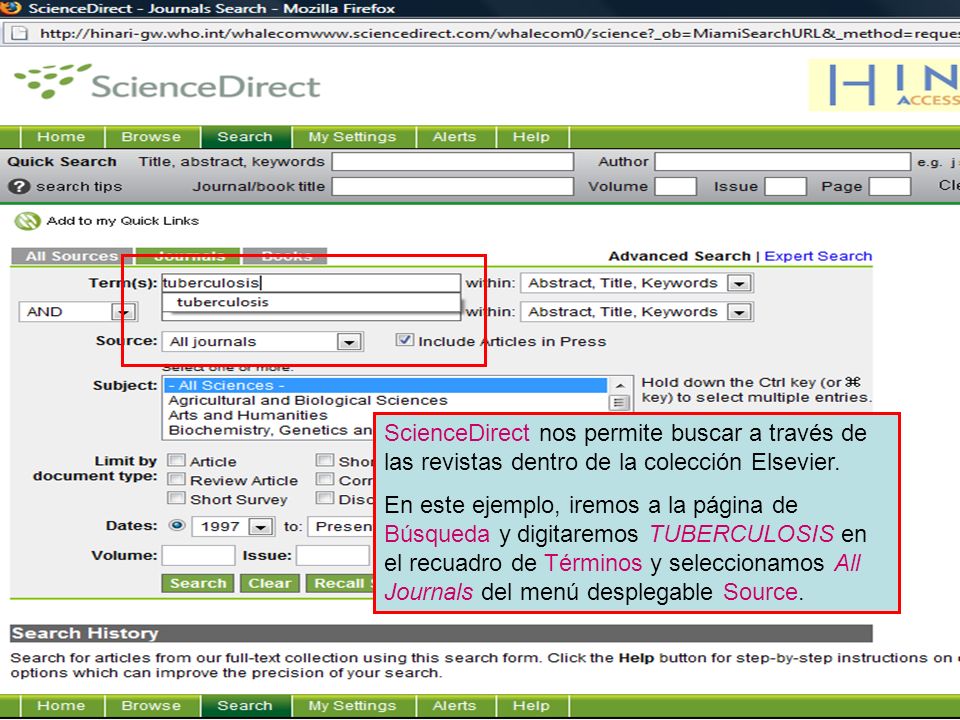Click the Recall Search button
Image resolution: width=960 pixels, height=720 pixels.
(340, 583)
